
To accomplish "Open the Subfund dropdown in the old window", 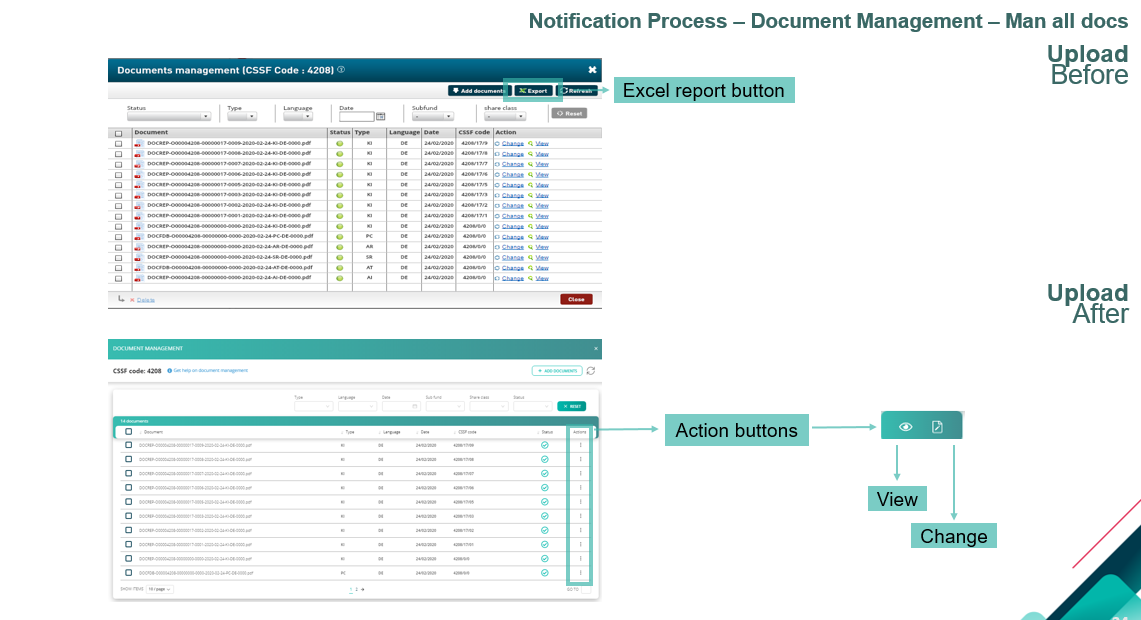I will click(432, 116).
